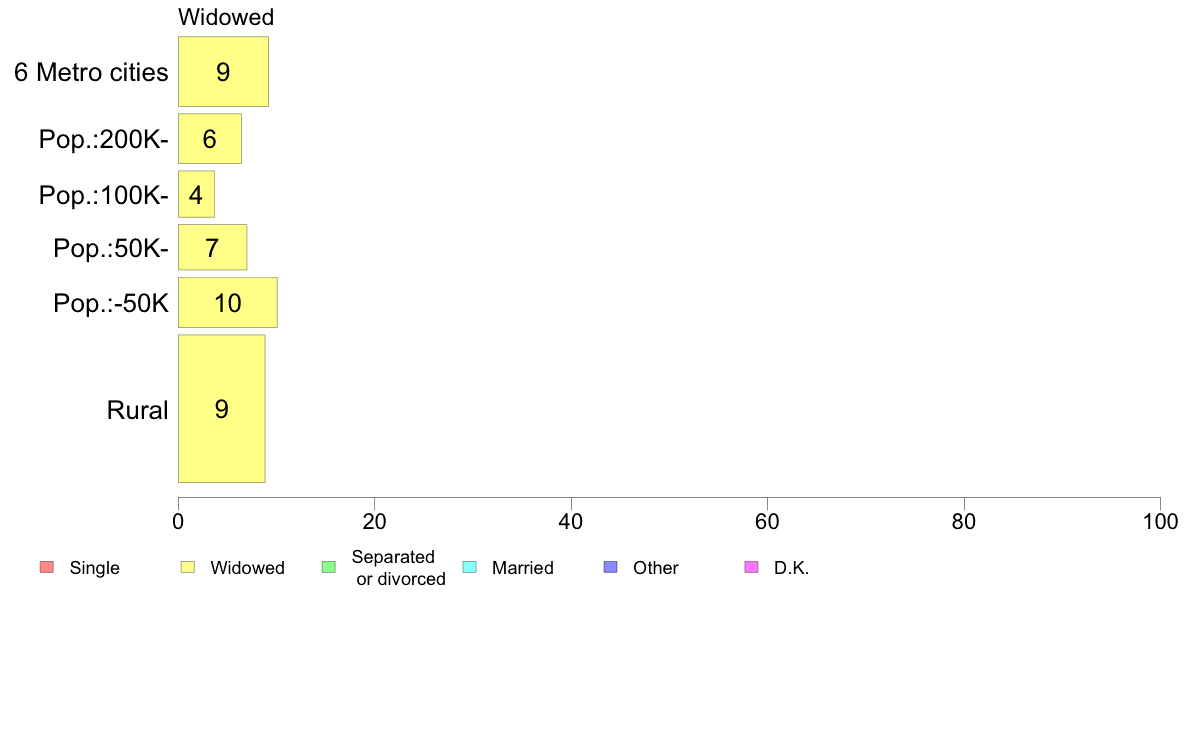Screen dimensions: 1188x736
Task: Select the Rural bar showing 9
Action: click(222, 409)
